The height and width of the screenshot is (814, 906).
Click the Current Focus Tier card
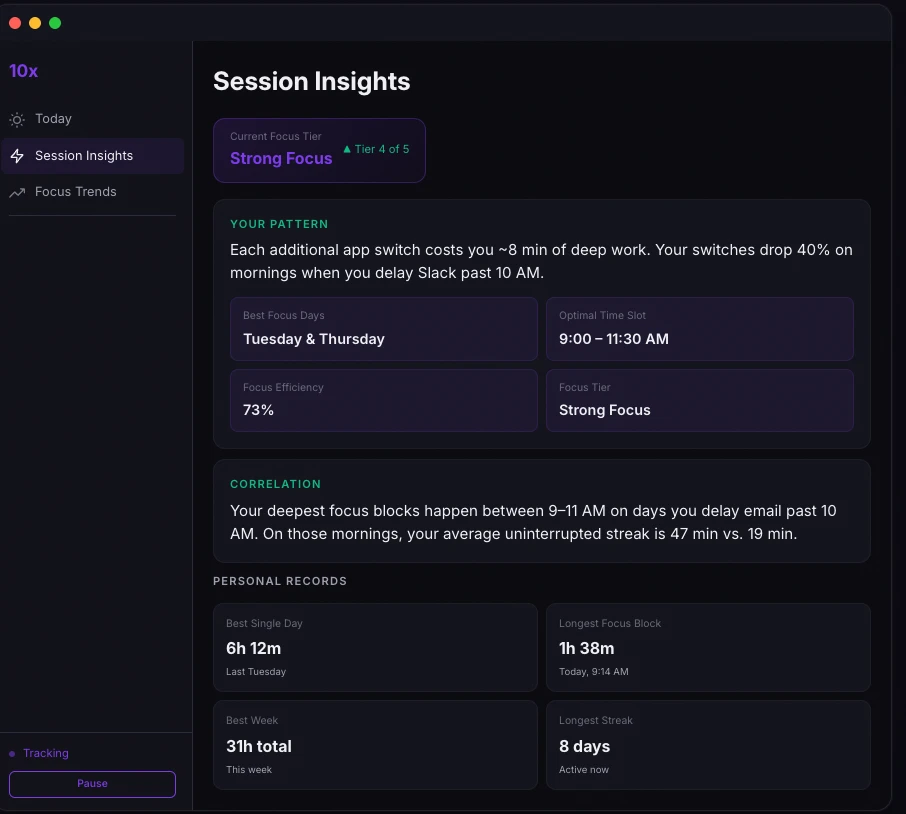319,151
